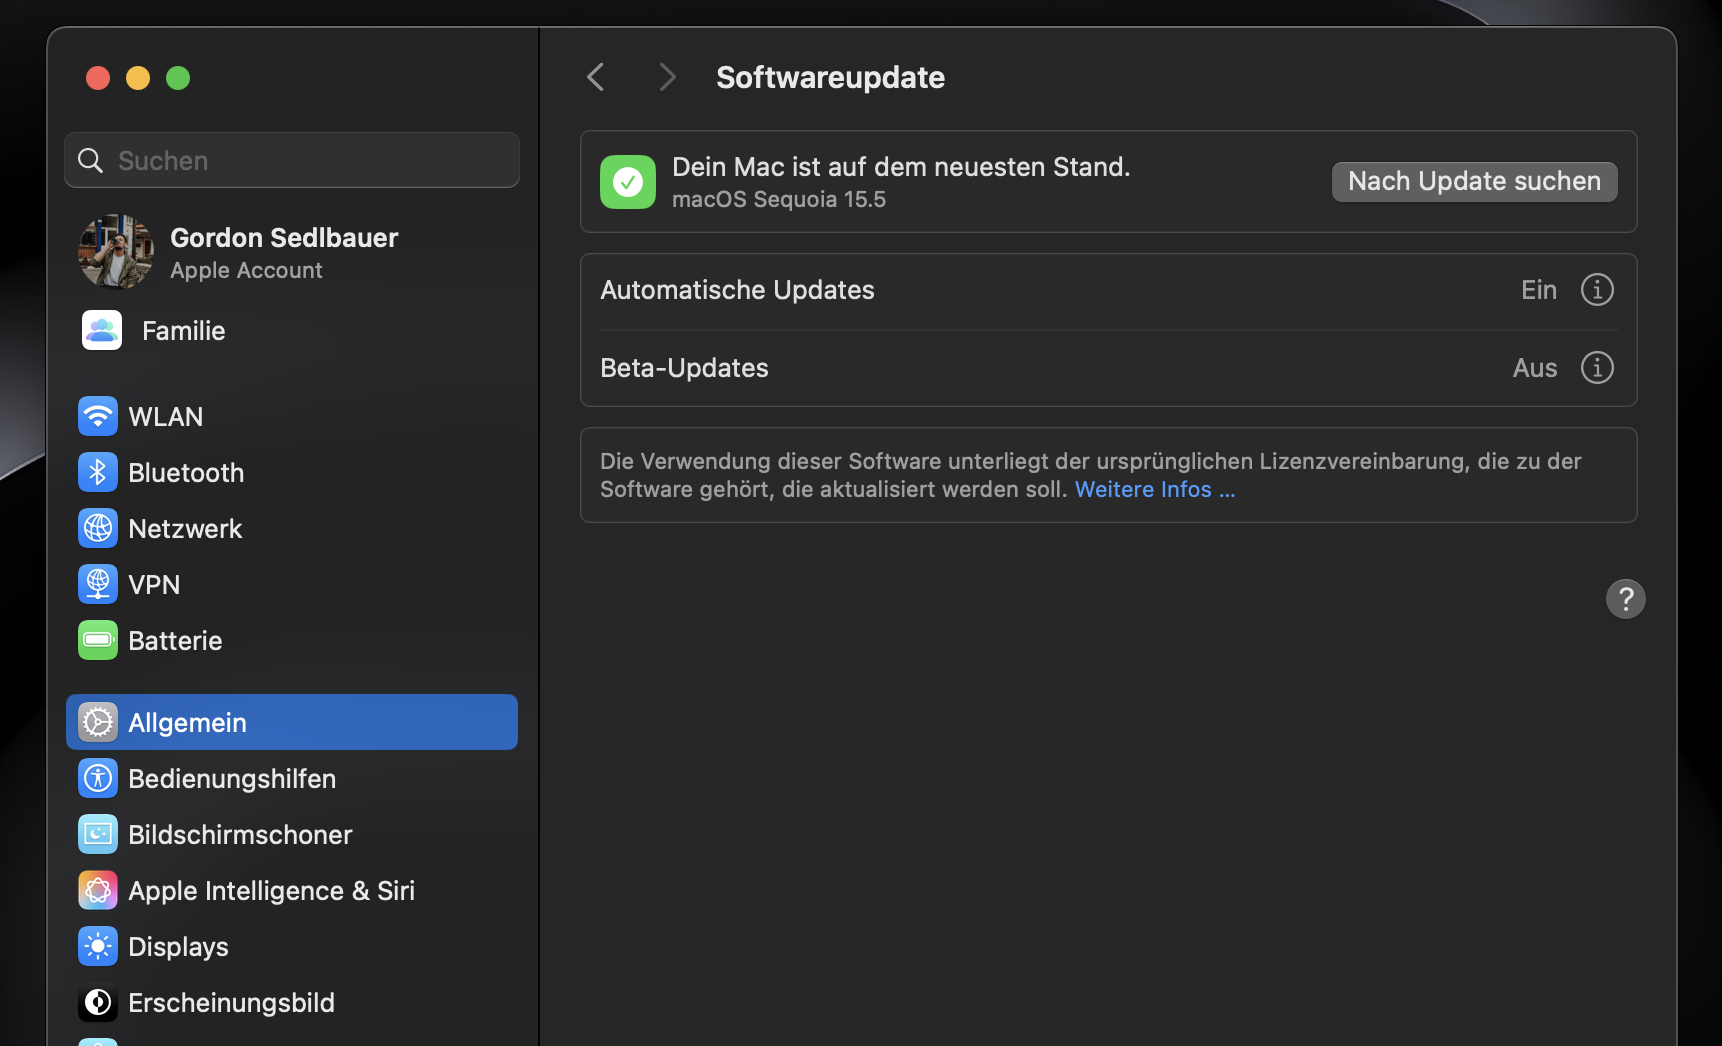This screenshot has height=1046, width=1722.
Task: Click the VPN sidebar icon
Action: pyautogui.click(x=97, y=584)
